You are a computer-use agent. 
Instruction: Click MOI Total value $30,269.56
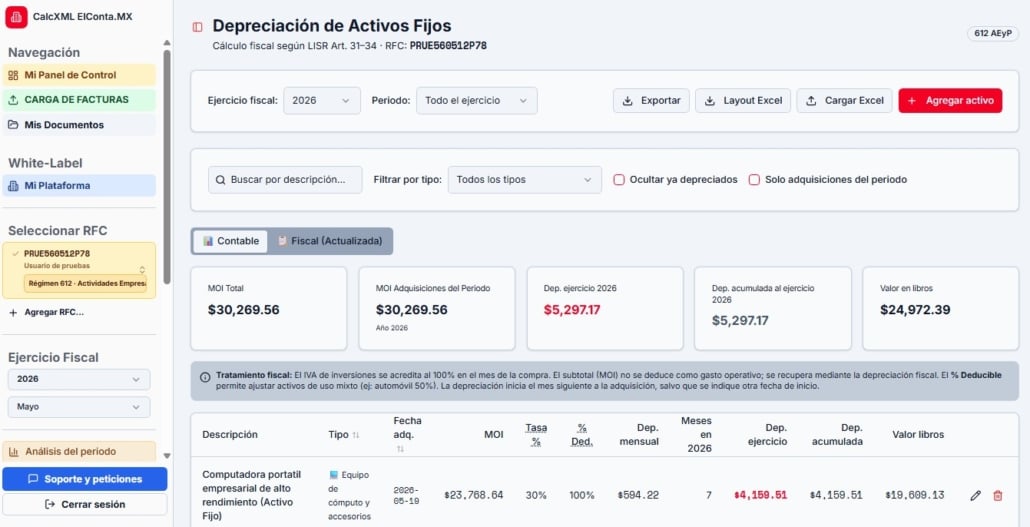pyautogui.click(x=244, y=309)
